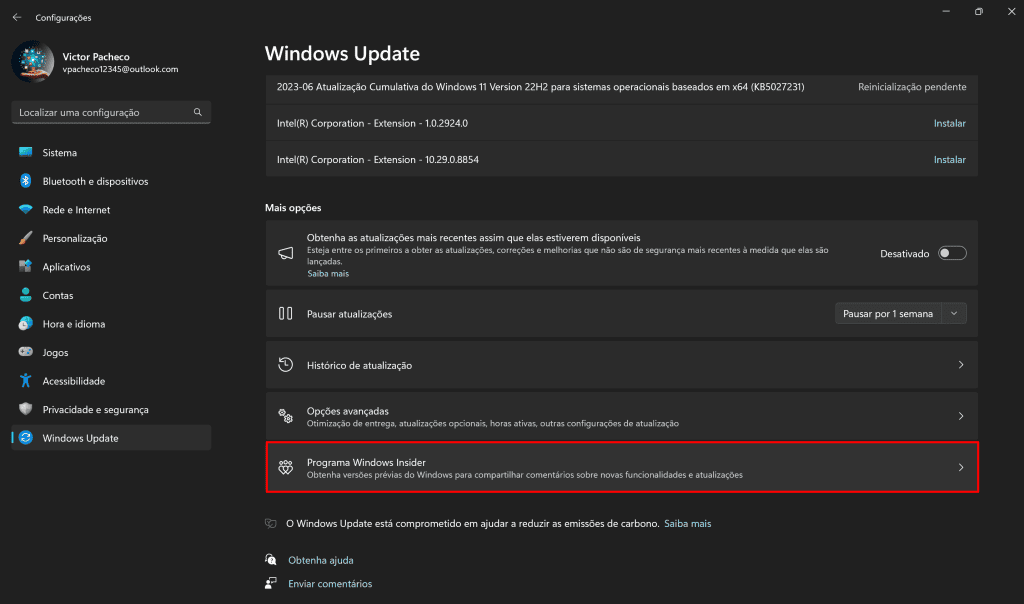Open the Pausar por 1 semana dropdown
1024x604 pixels.
click(x=954, y=313)
